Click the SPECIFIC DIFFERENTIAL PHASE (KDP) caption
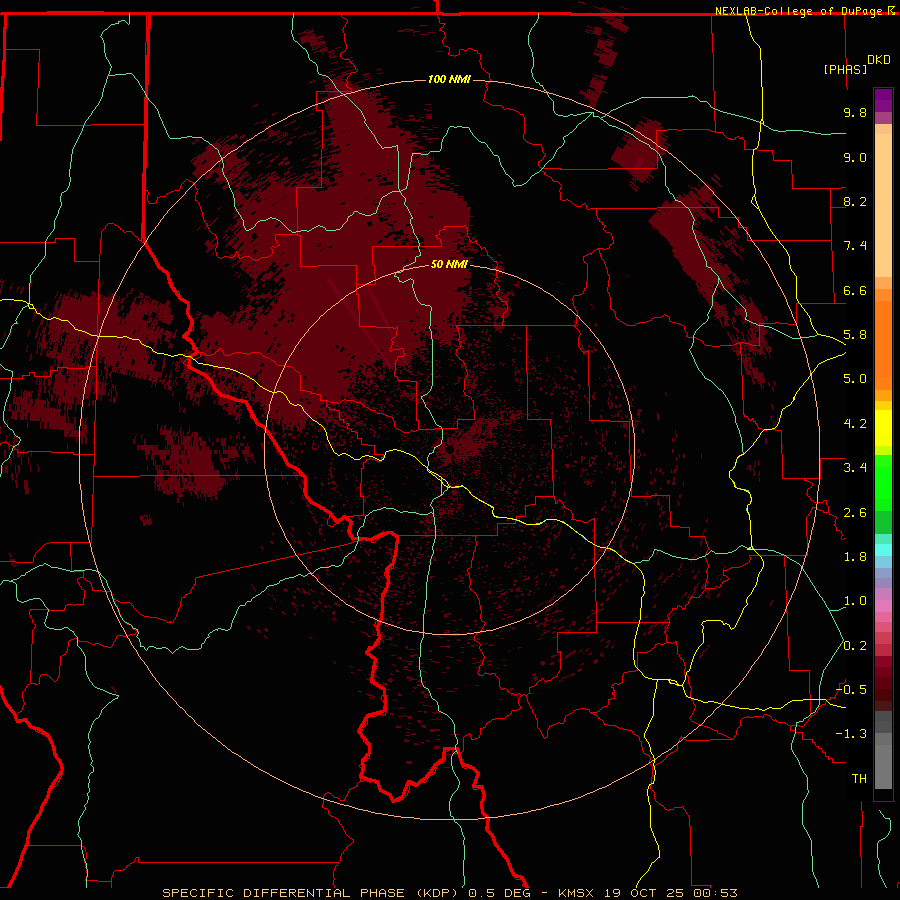This screenshot has width=900, height=900. pos(310,893)
